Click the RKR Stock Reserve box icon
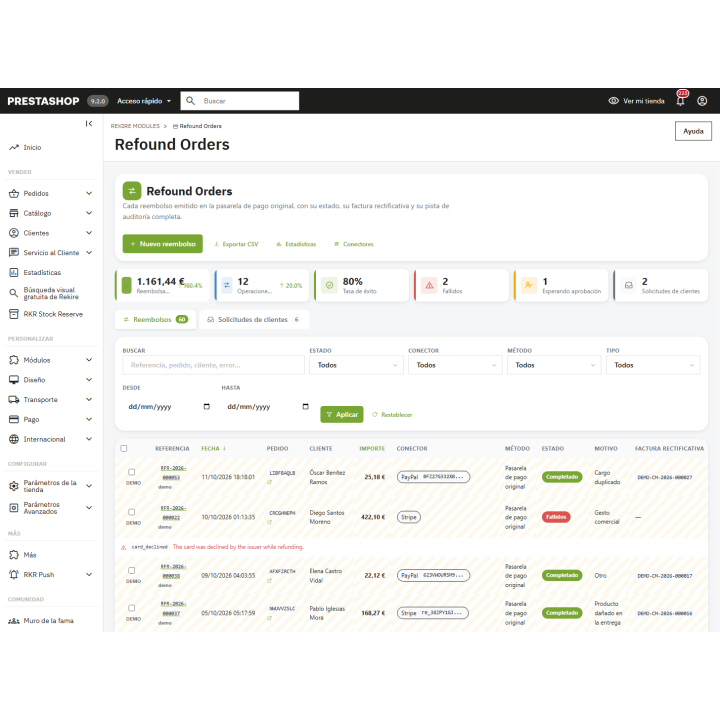720x720 pixels. (14, 314)
